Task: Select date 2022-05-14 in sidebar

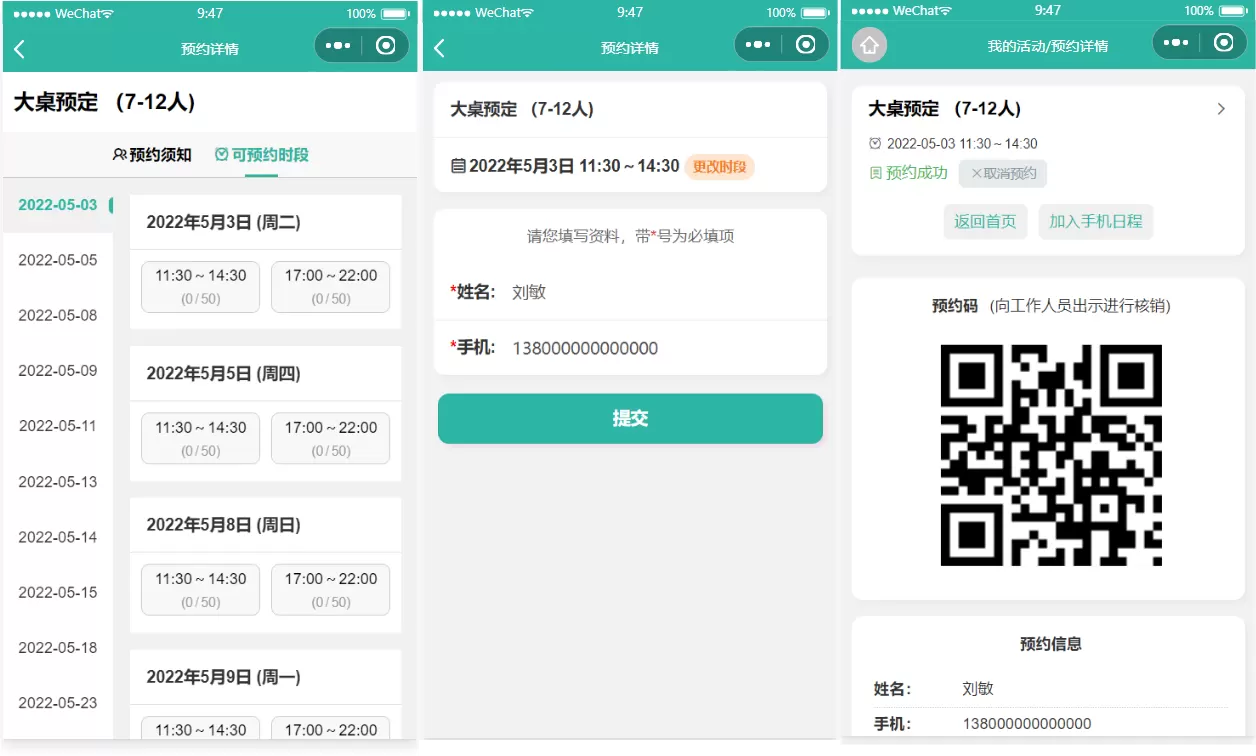Action: [x=58, y=537]
